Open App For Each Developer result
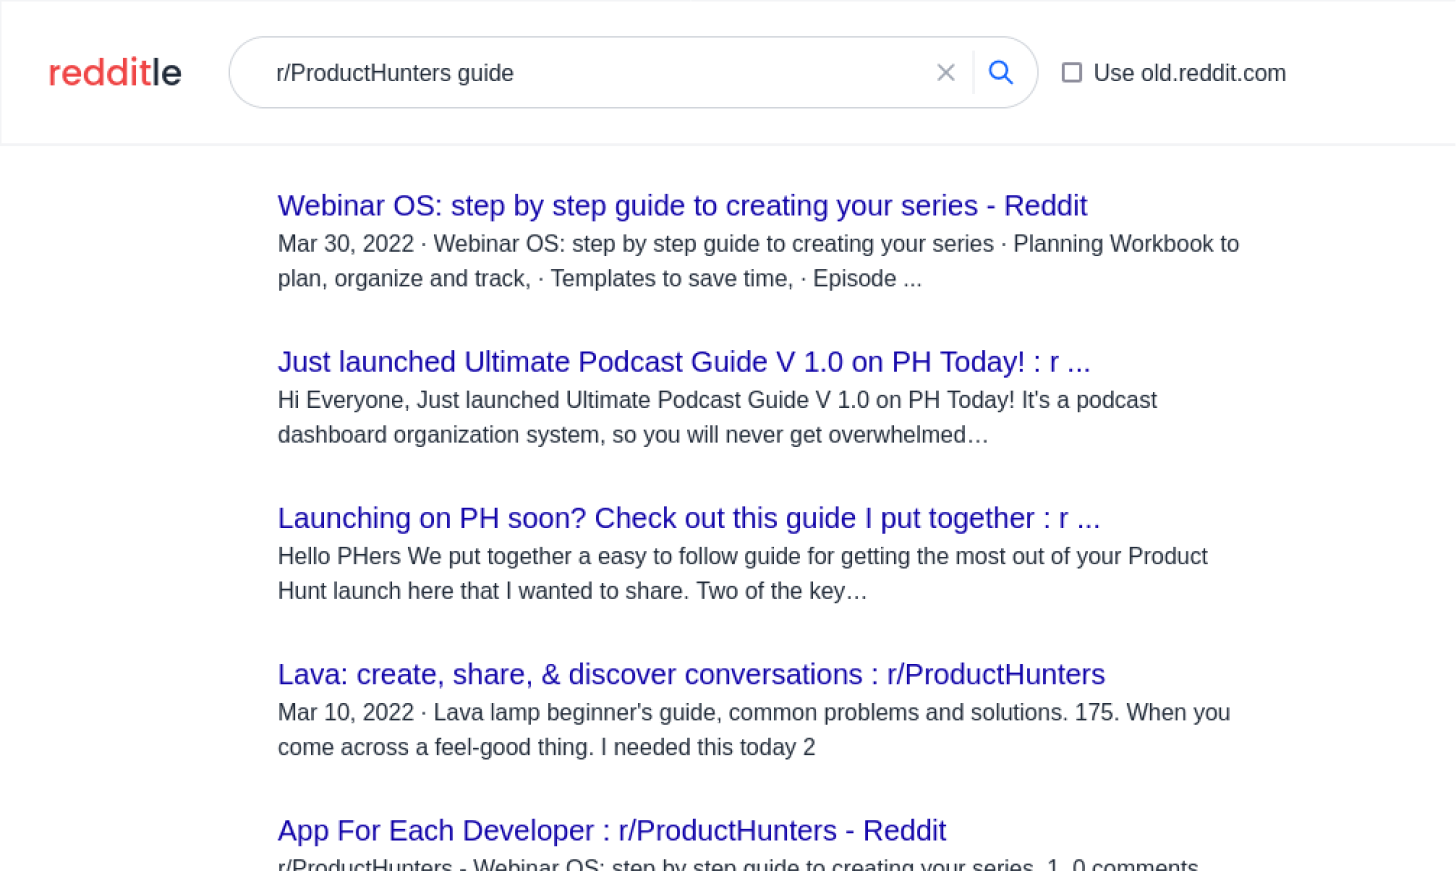Screen dimensions: 1456x871 click(x=612, y=830)
